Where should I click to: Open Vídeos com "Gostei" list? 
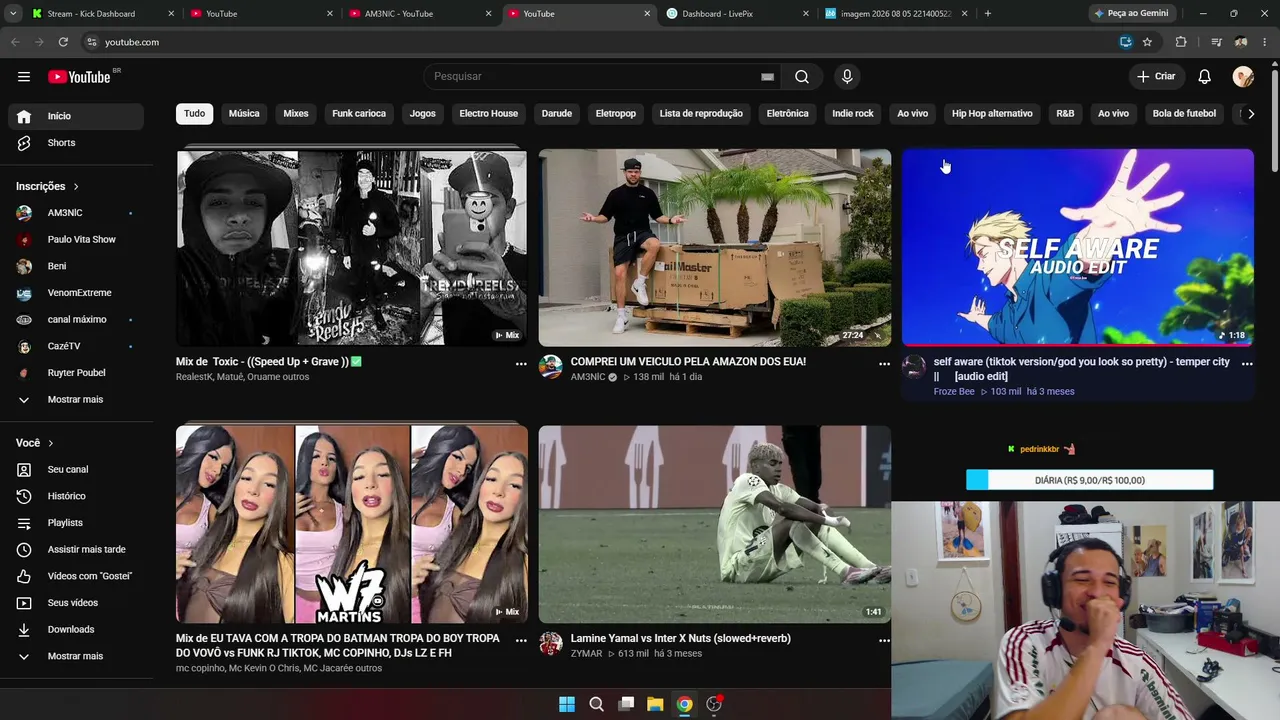click(x=76, y=576)
